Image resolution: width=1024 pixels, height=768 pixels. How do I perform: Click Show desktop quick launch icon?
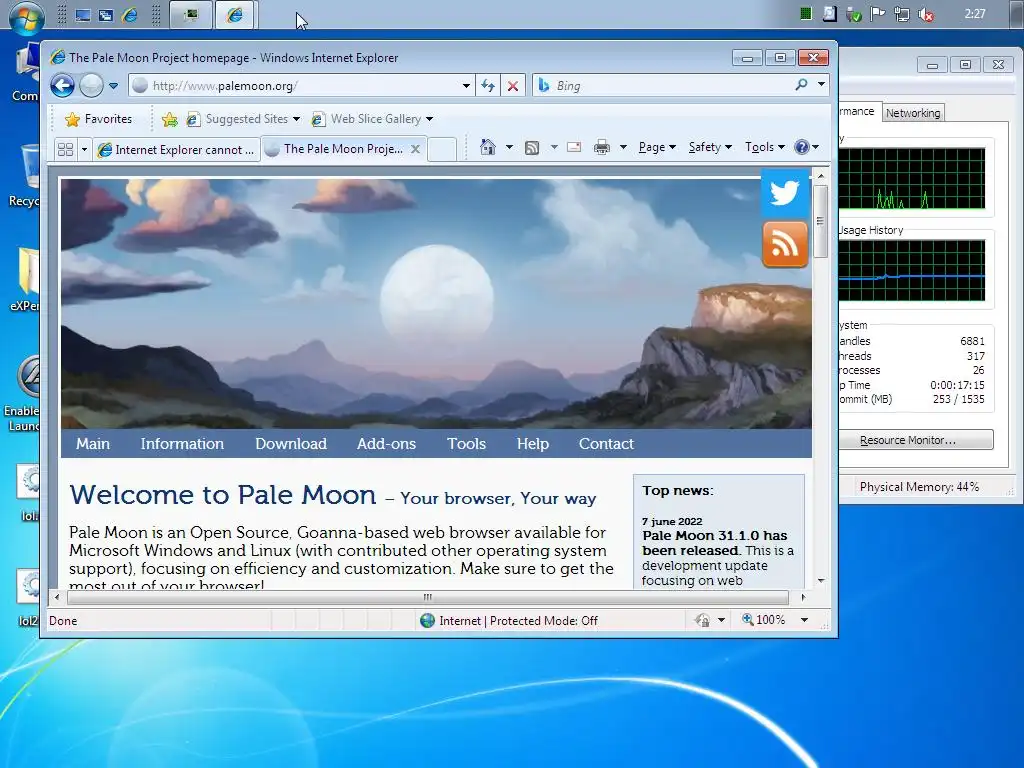[x=82, y=15]
